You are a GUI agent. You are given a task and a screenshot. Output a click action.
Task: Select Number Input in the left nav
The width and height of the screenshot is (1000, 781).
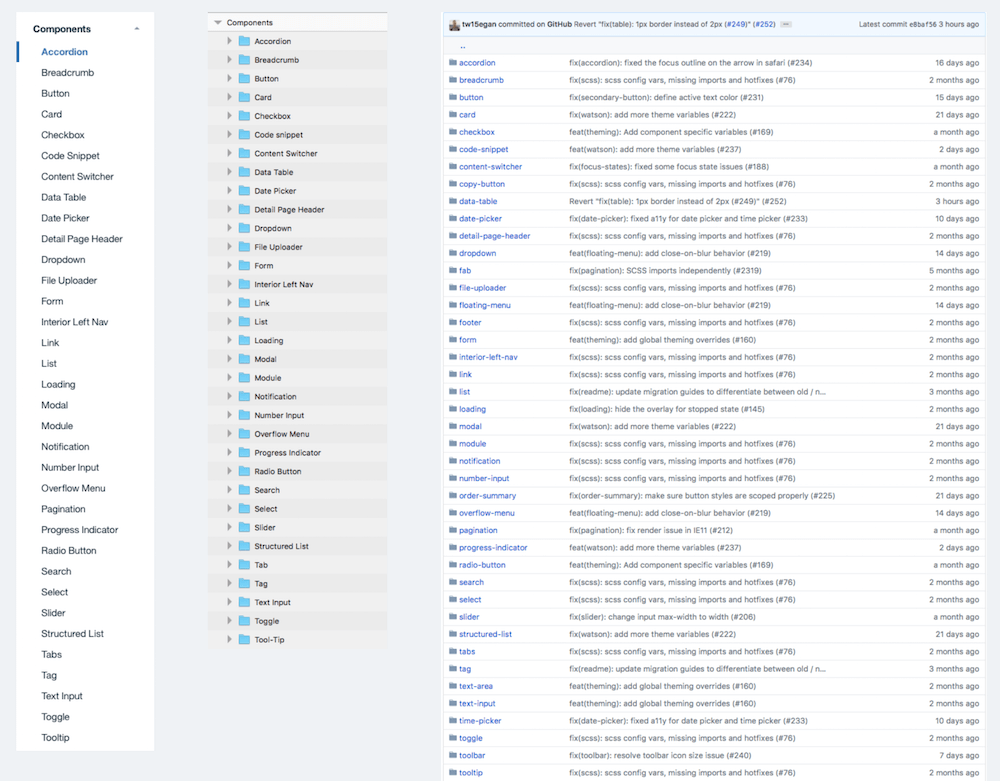[70, 467]
